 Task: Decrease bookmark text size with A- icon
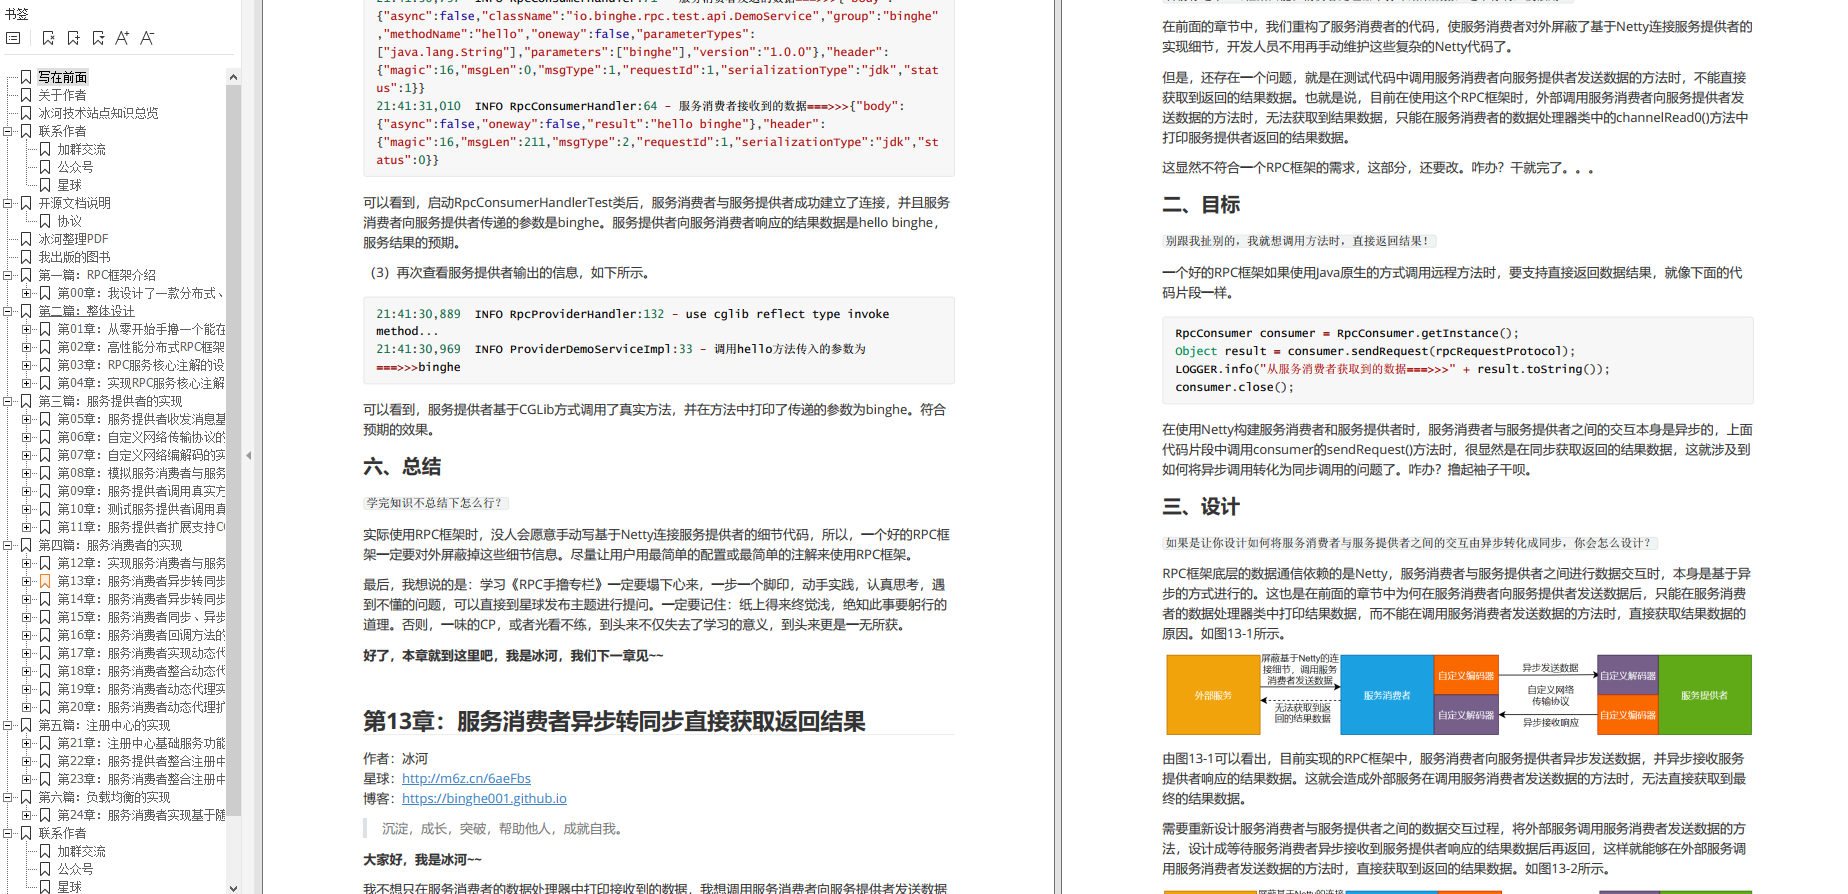[147, 38]
